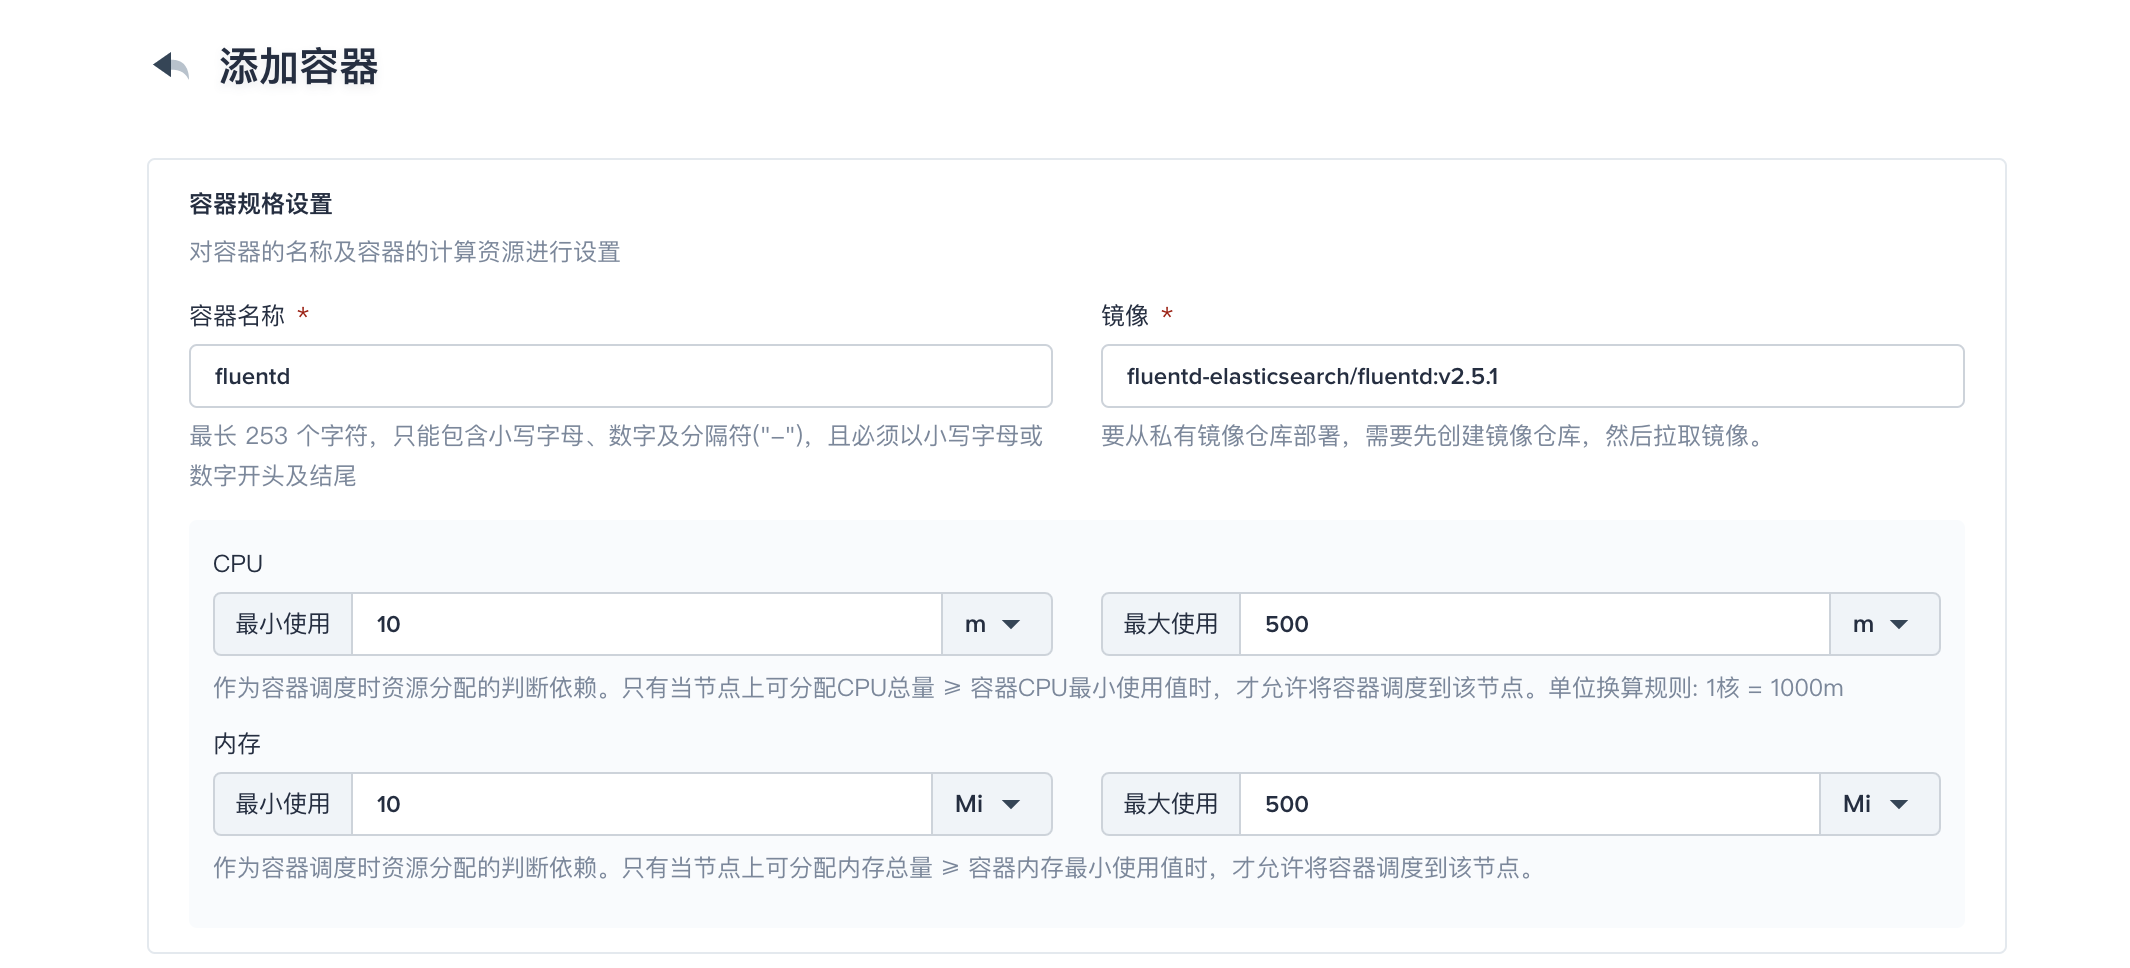Open memory minimum unit dropdown Mi
The width and height of the screenshot is (2130, 968).
(991, 804)
